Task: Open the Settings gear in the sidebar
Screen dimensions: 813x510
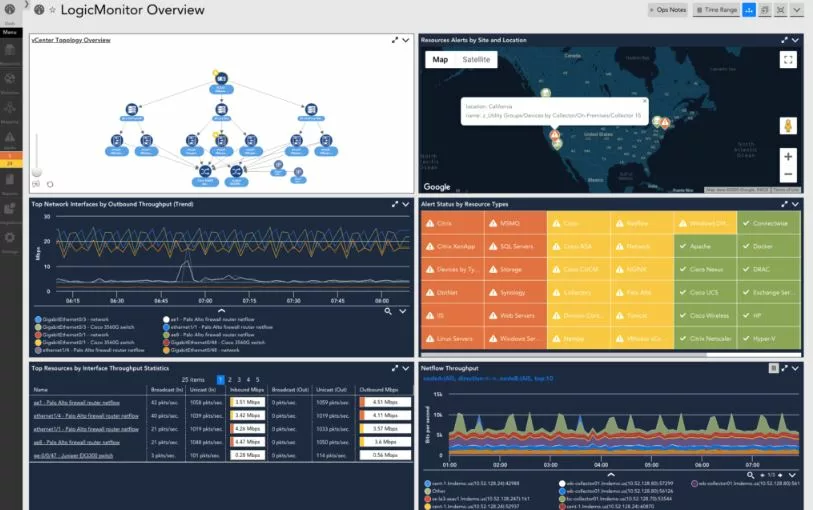Action: click(x=10, y=237)
